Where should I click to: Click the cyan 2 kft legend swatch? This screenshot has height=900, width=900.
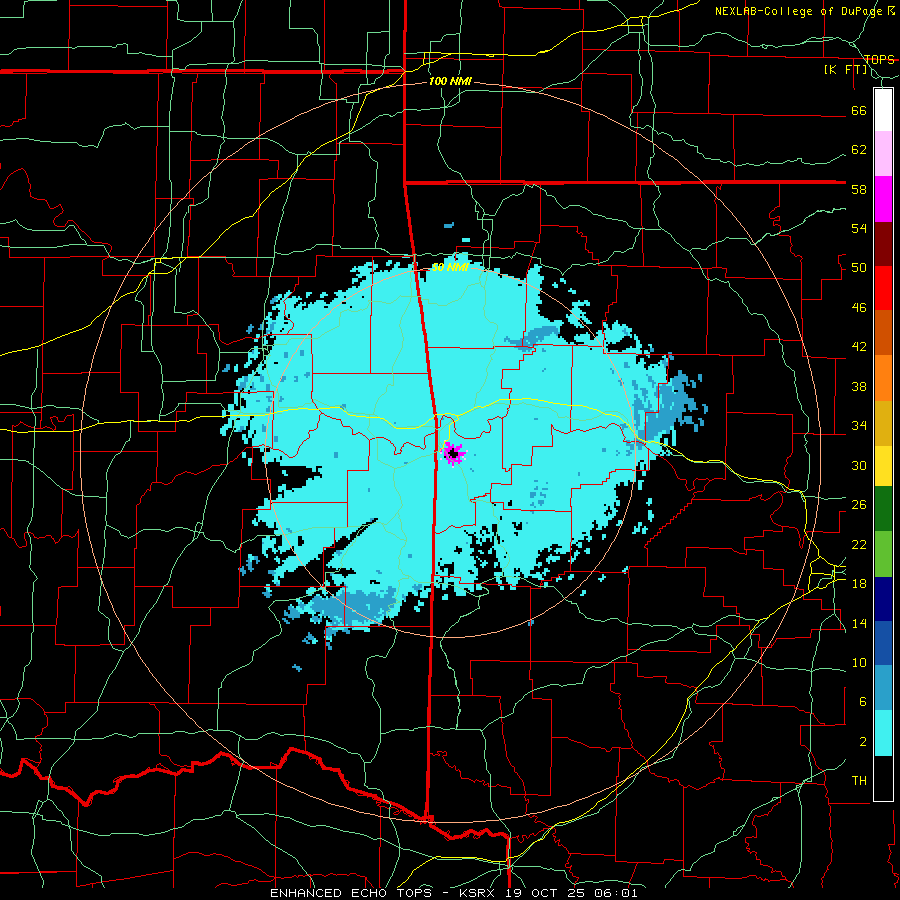[x=883, y=733]
